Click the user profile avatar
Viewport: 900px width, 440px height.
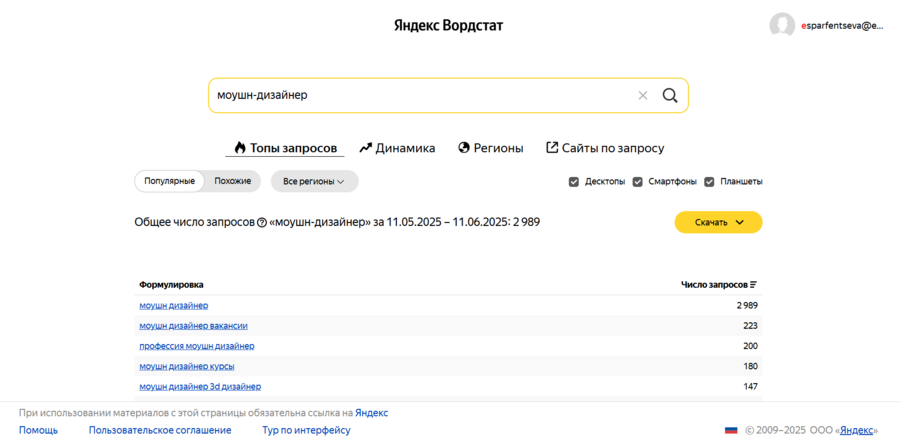(782, 26)
